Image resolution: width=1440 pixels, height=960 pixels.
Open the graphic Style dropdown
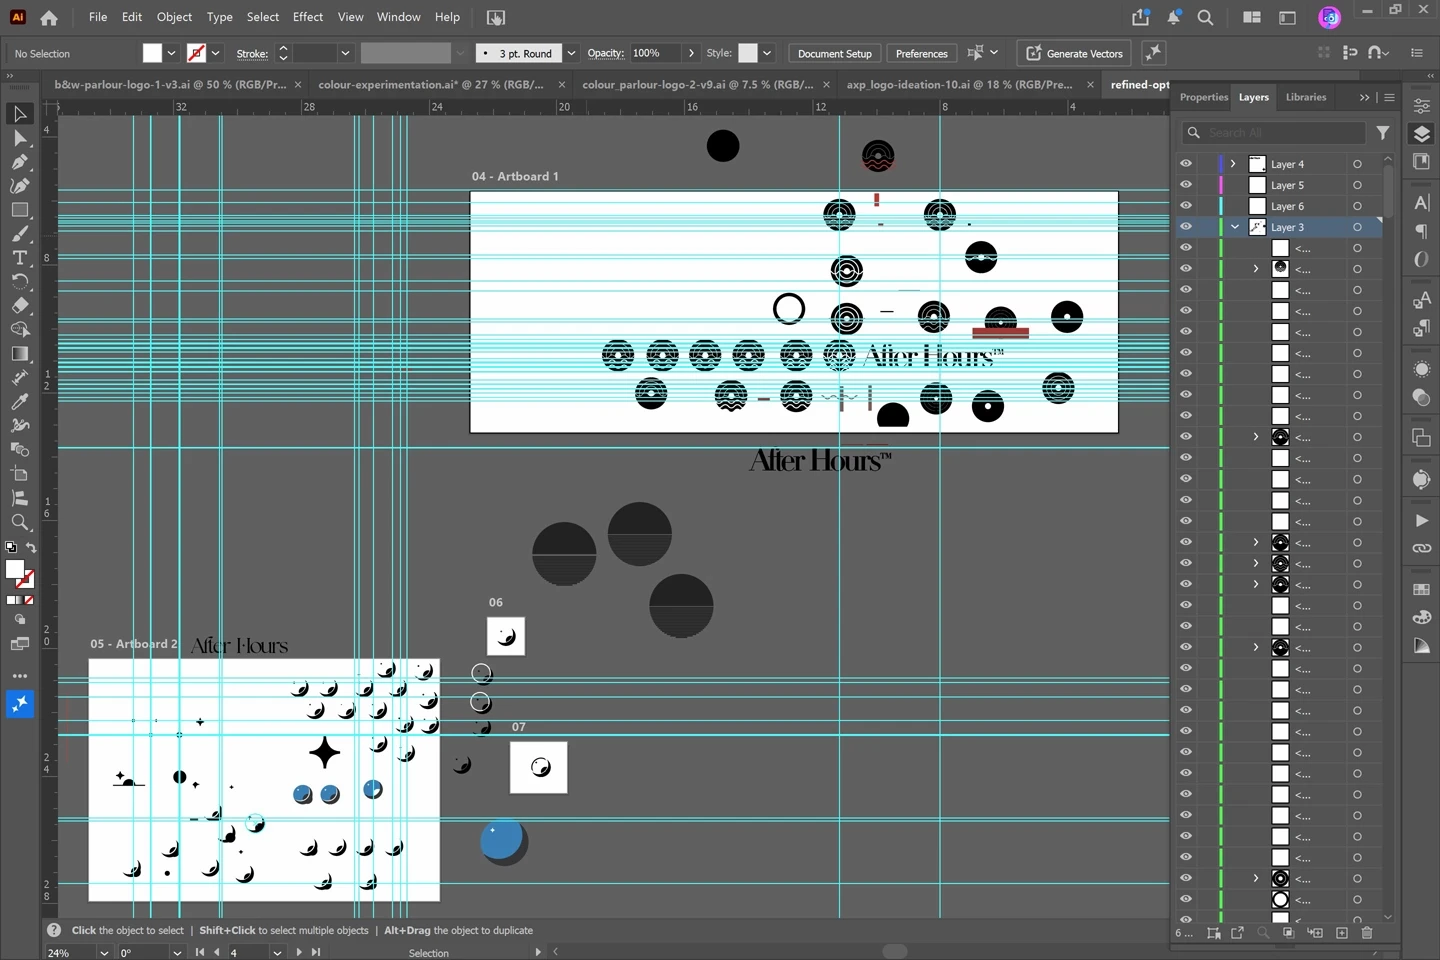click(x=767, y=53)
